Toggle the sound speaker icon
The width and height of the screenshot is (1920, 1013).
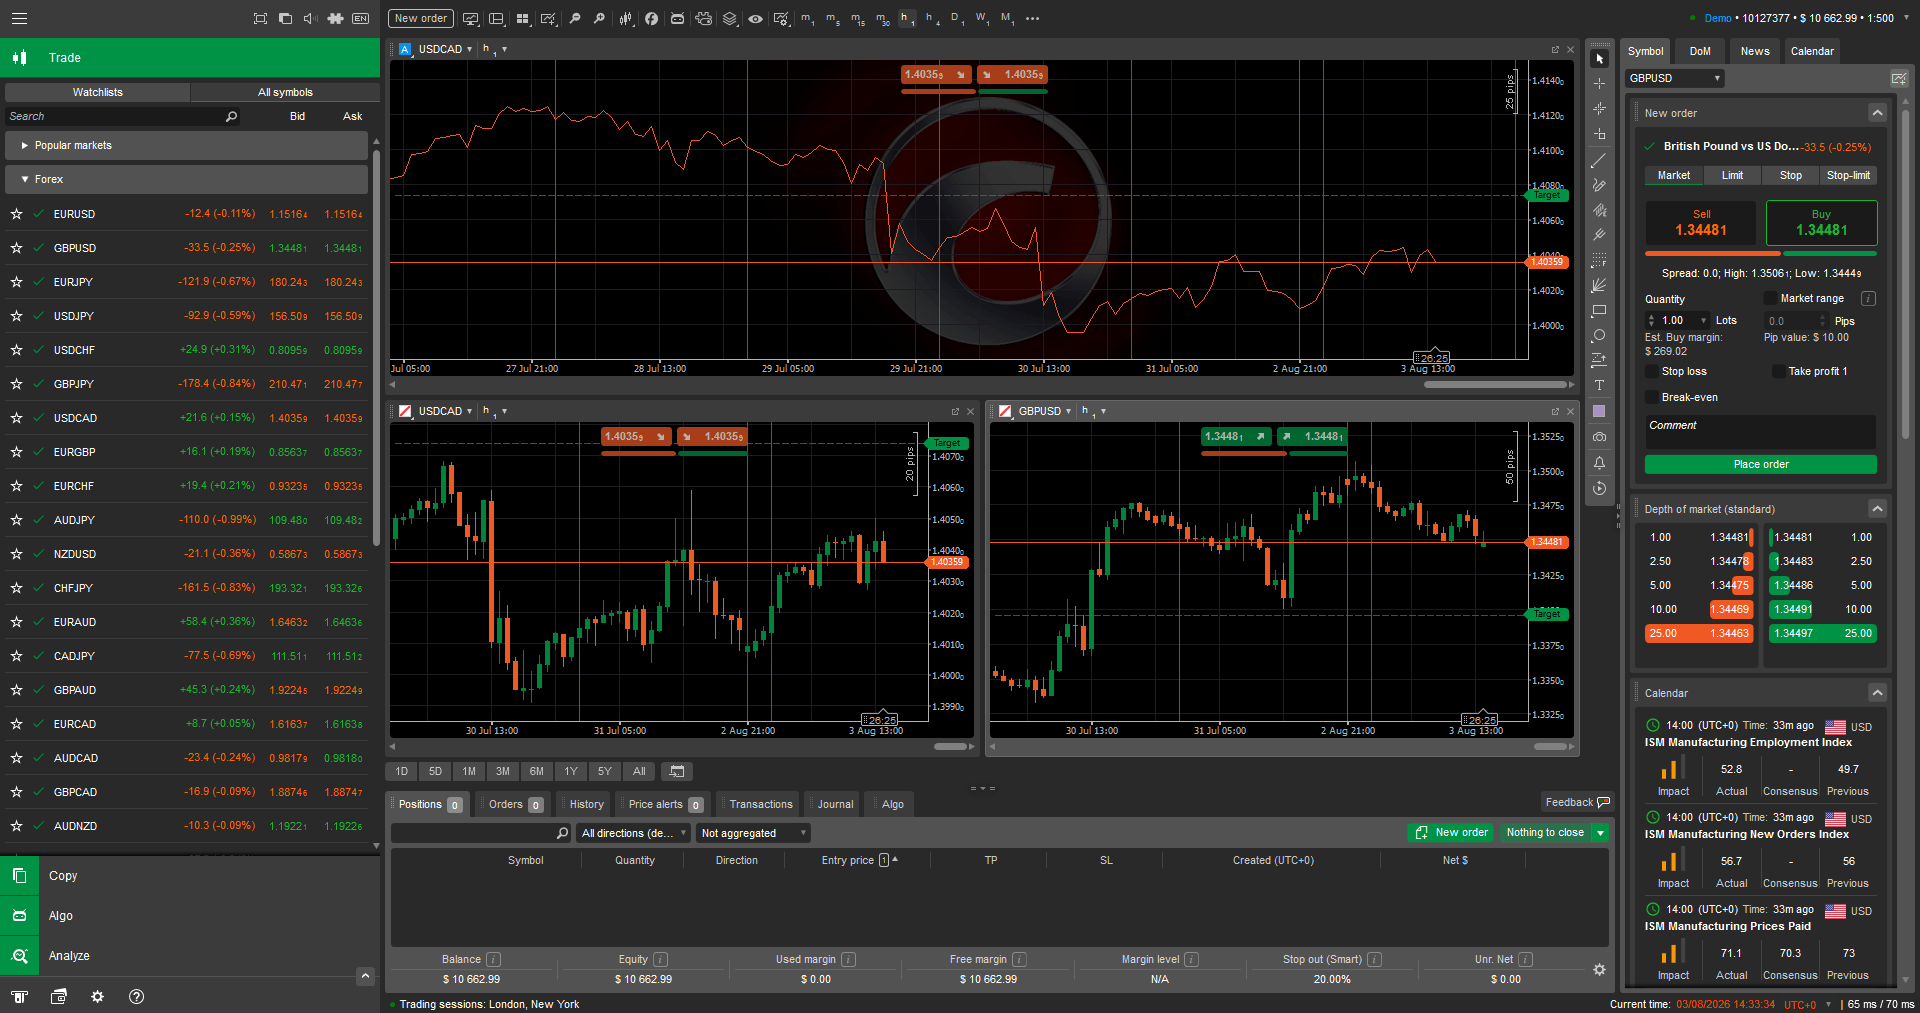point(310,18)
